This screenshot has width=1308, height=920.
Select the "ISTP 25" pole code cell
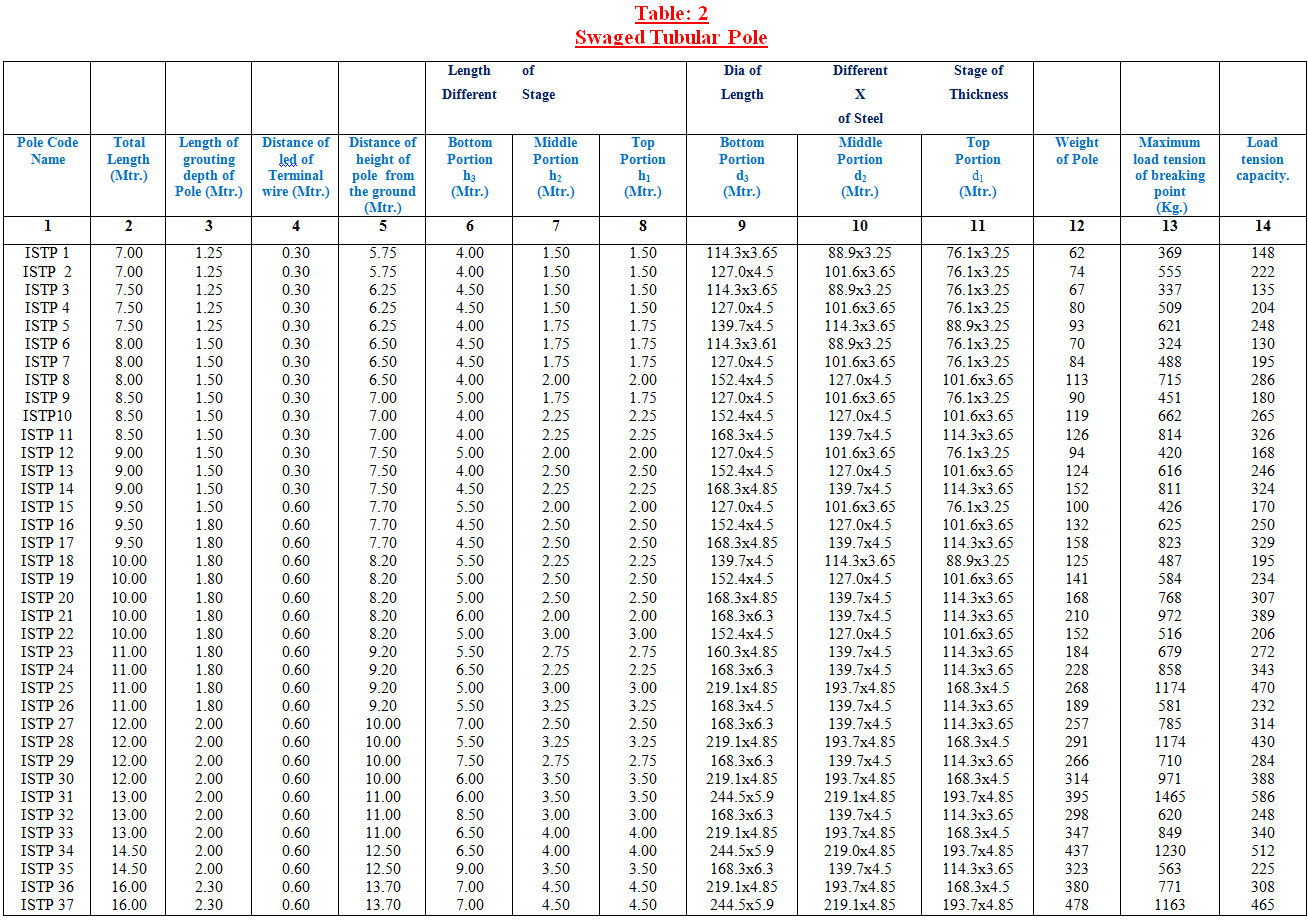point(47,688)
